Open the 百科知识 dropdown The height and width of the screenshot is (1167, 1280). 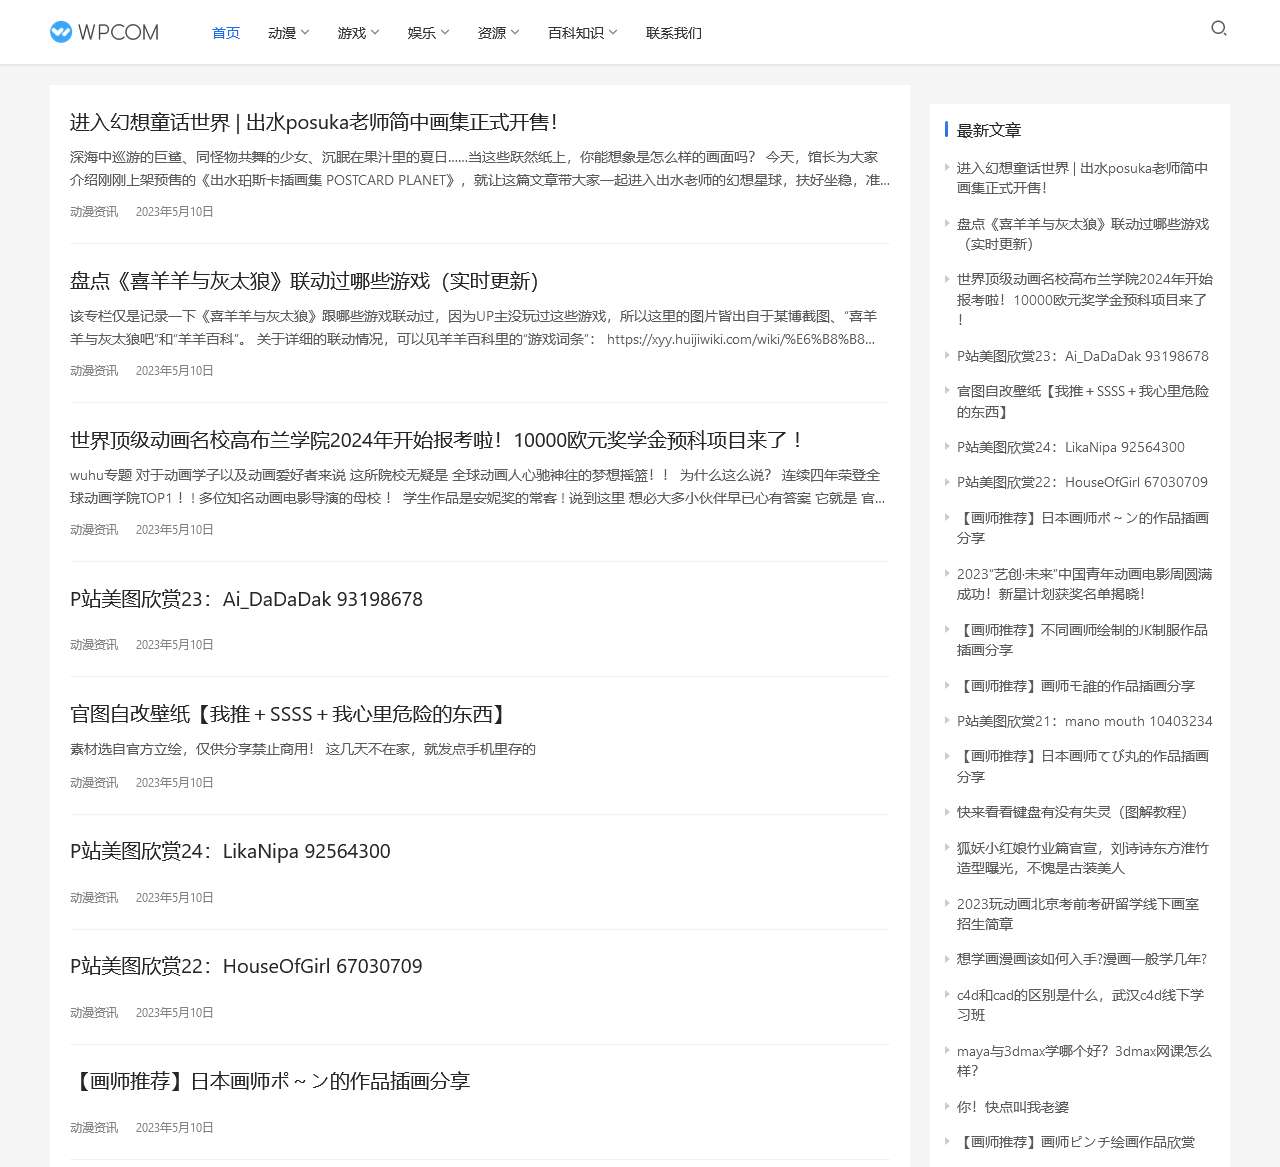point(581,32)
